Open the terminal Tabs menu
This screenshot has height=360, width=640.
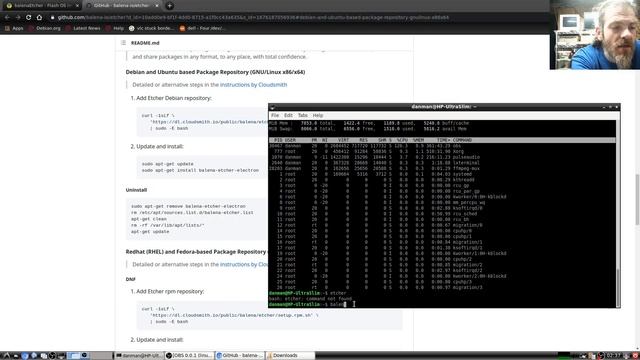pos(302,116)
